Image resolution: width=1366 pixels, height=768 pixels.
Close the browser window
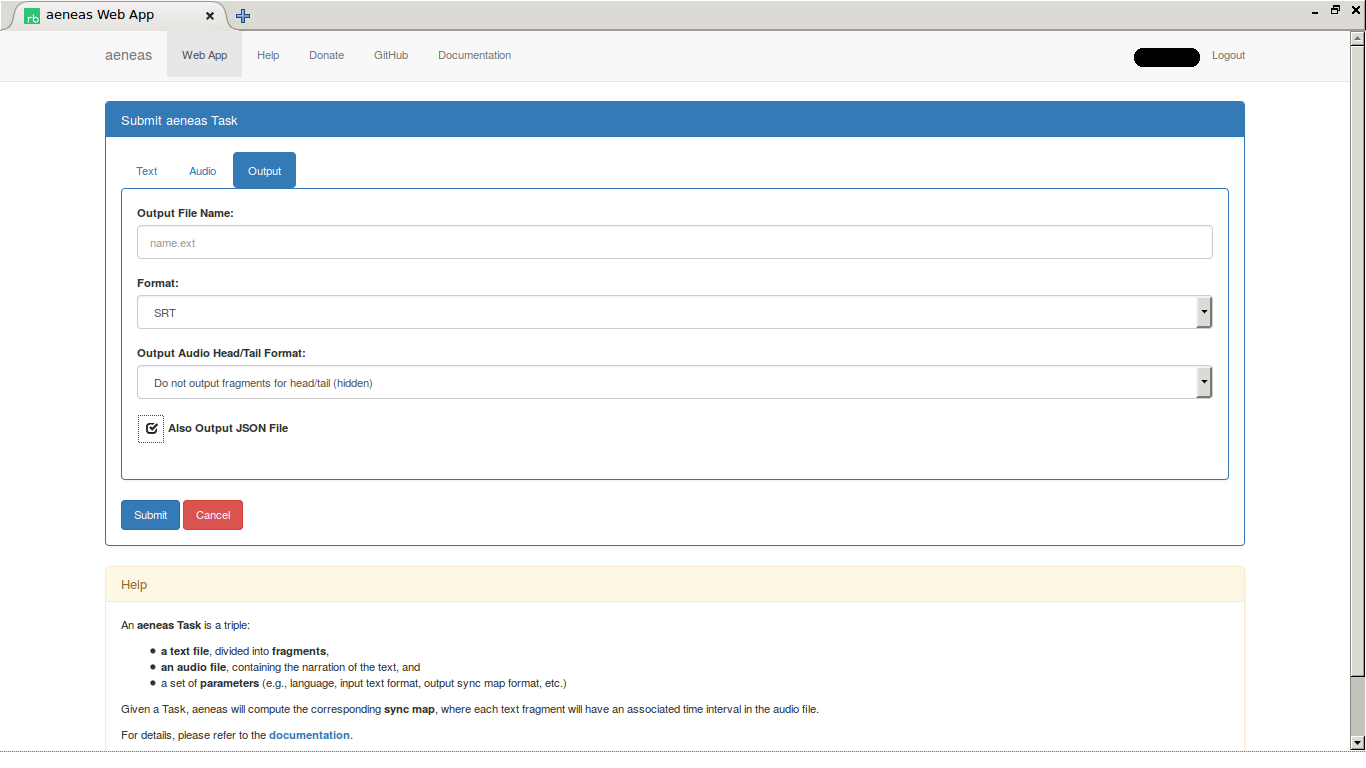[x=1356, y=10]
